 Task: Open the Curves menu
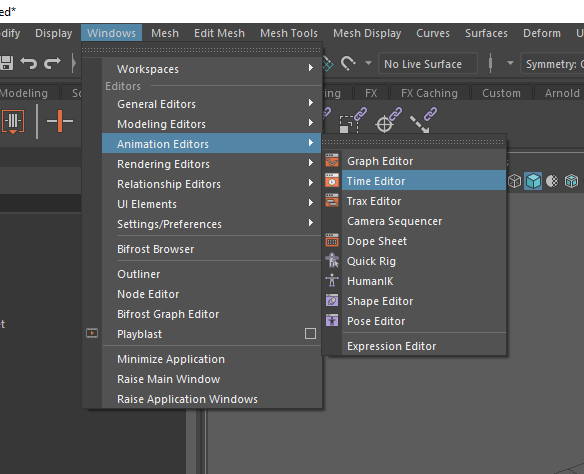coord(433,33)
